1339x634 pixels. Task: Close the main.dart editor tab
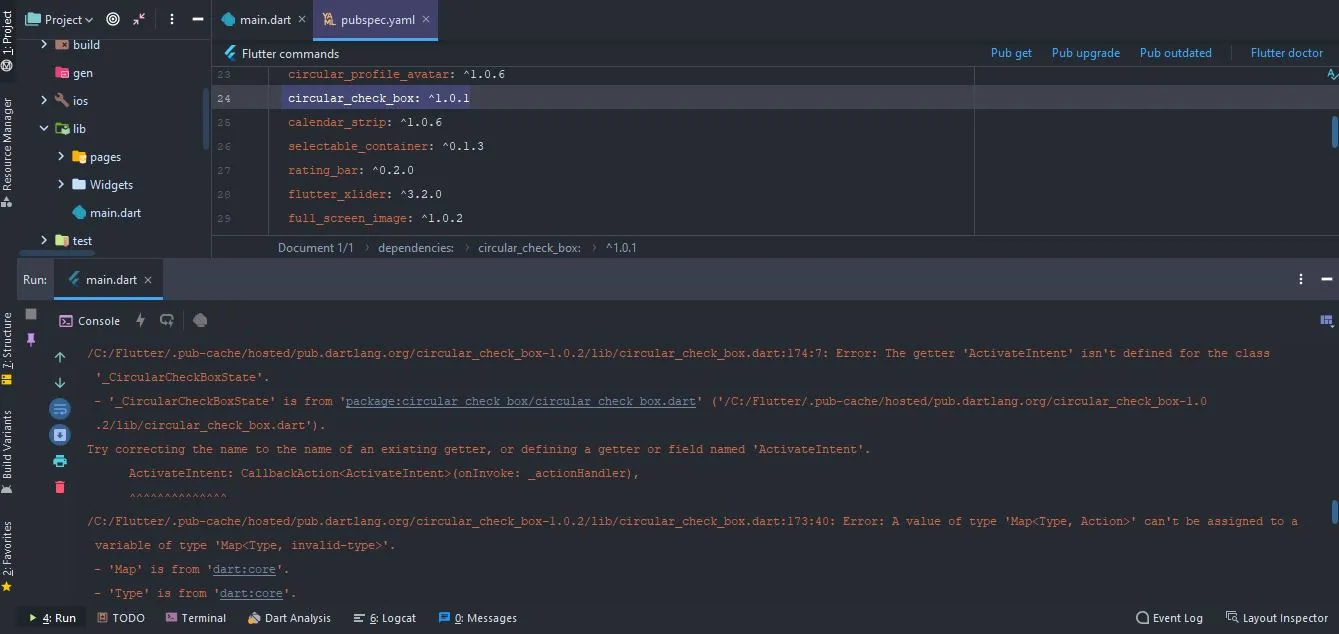[x=302, y=19]
